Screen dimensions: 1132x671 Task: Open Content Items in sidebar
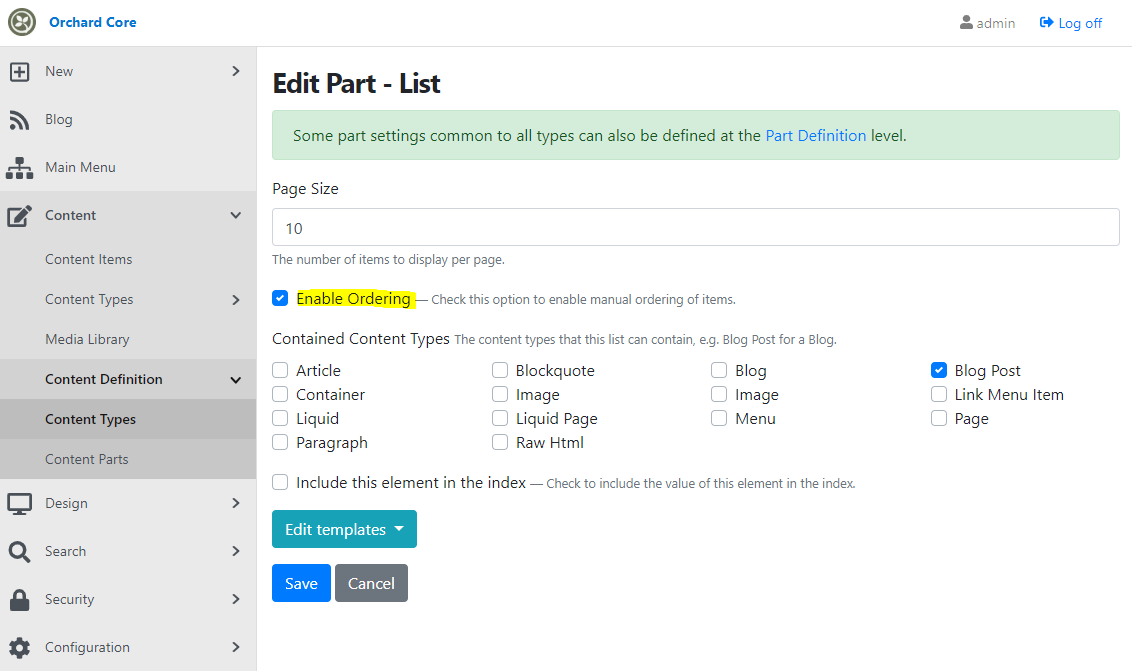[x=89, y=259]
